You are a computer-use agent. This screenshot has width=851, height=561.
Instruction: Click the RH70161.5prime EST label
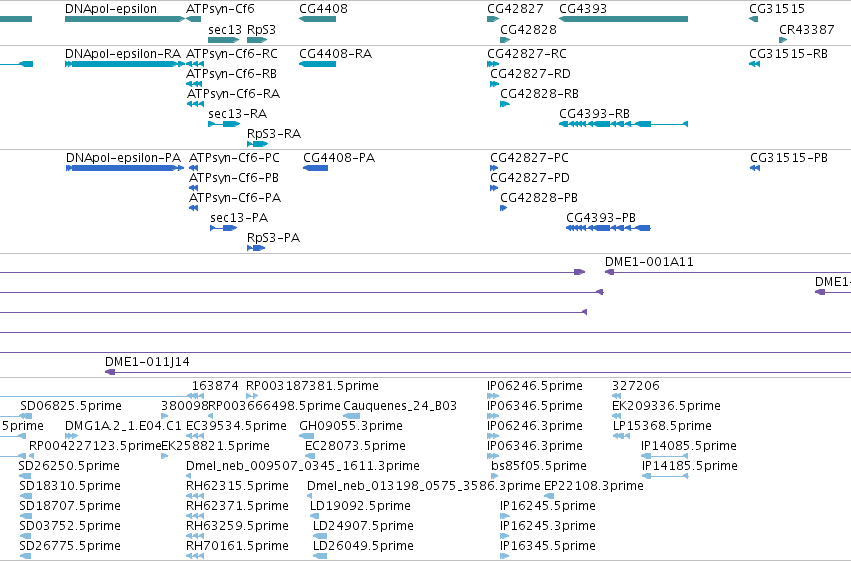pos(237,546)
